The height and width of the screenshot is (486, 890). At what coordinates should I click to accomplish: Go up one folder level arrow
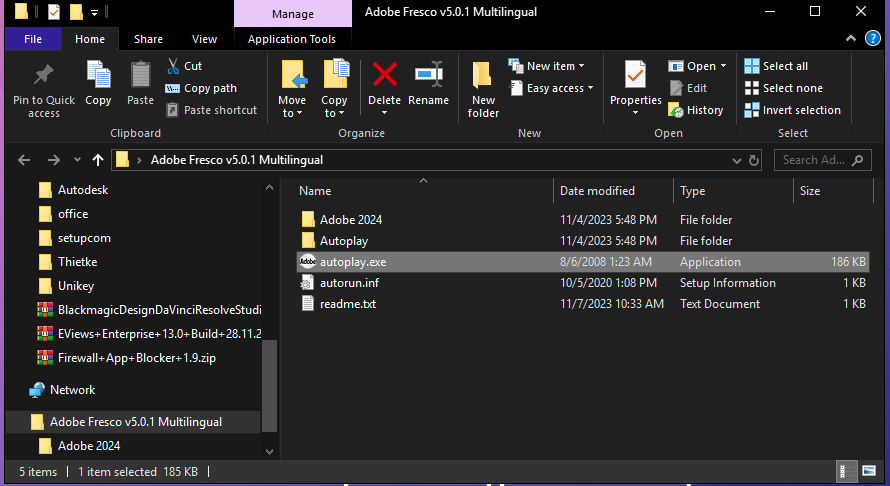coord(97,160)
